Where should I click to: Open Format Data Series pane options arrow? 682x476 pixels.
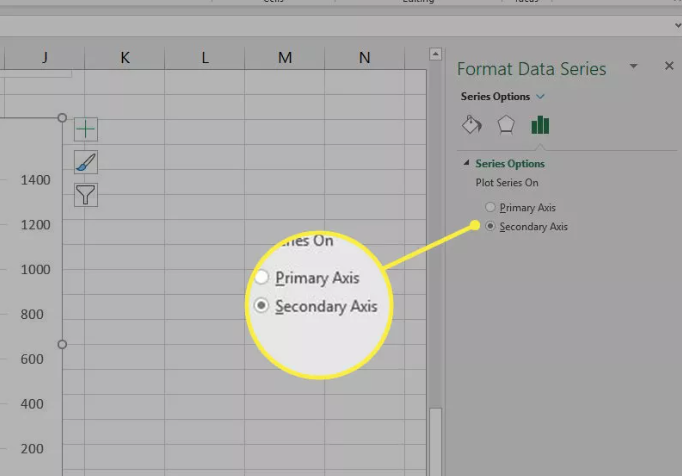634,66
